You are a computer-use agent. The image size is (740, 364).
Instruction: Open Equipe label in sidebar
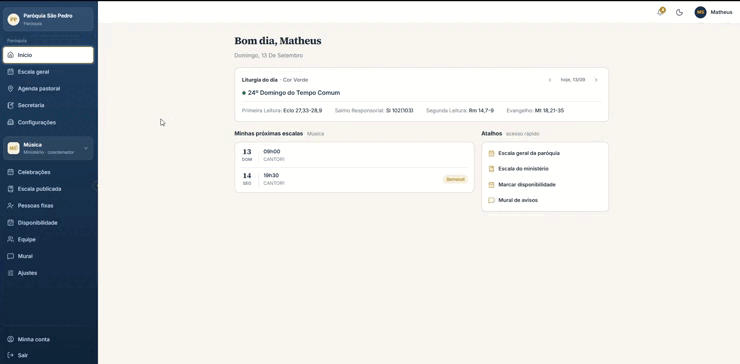point(26,239)
